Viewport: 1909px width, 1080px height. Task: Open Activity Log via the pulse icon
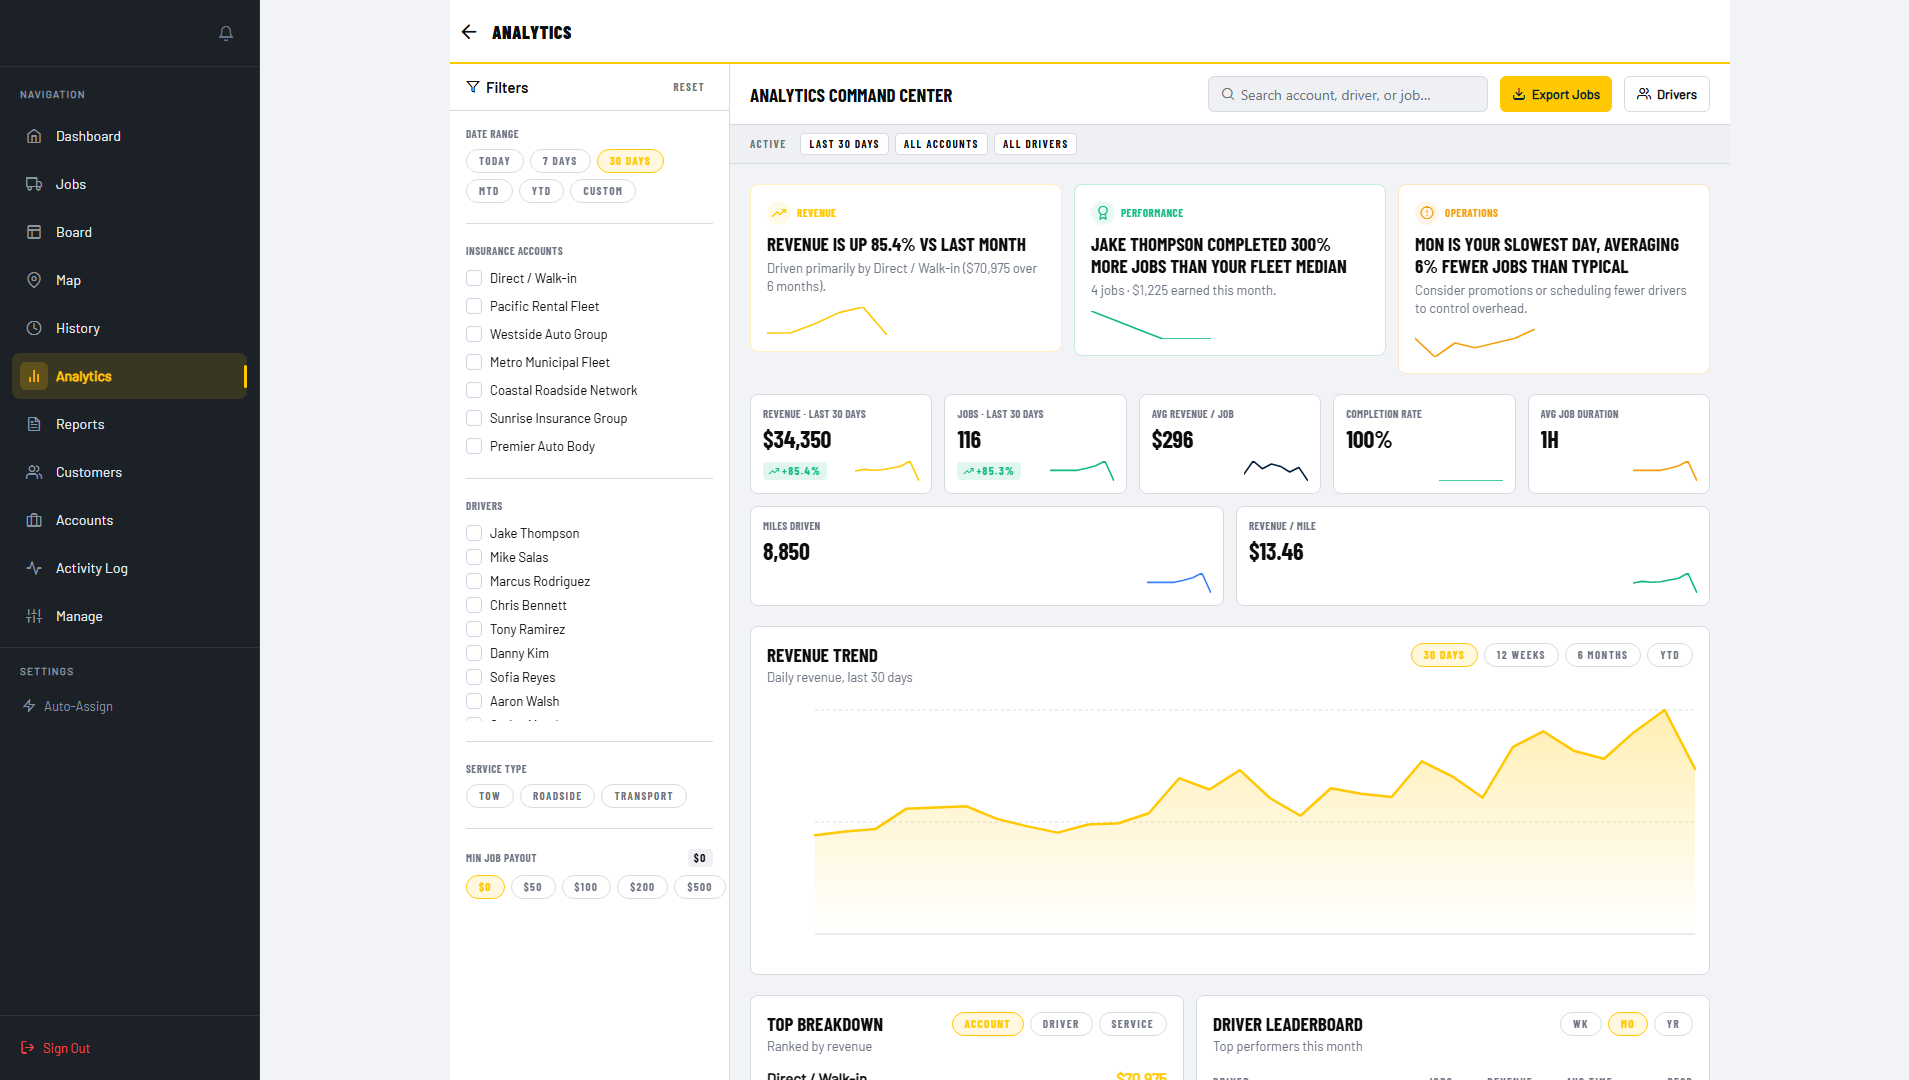[x=34, y=568]
